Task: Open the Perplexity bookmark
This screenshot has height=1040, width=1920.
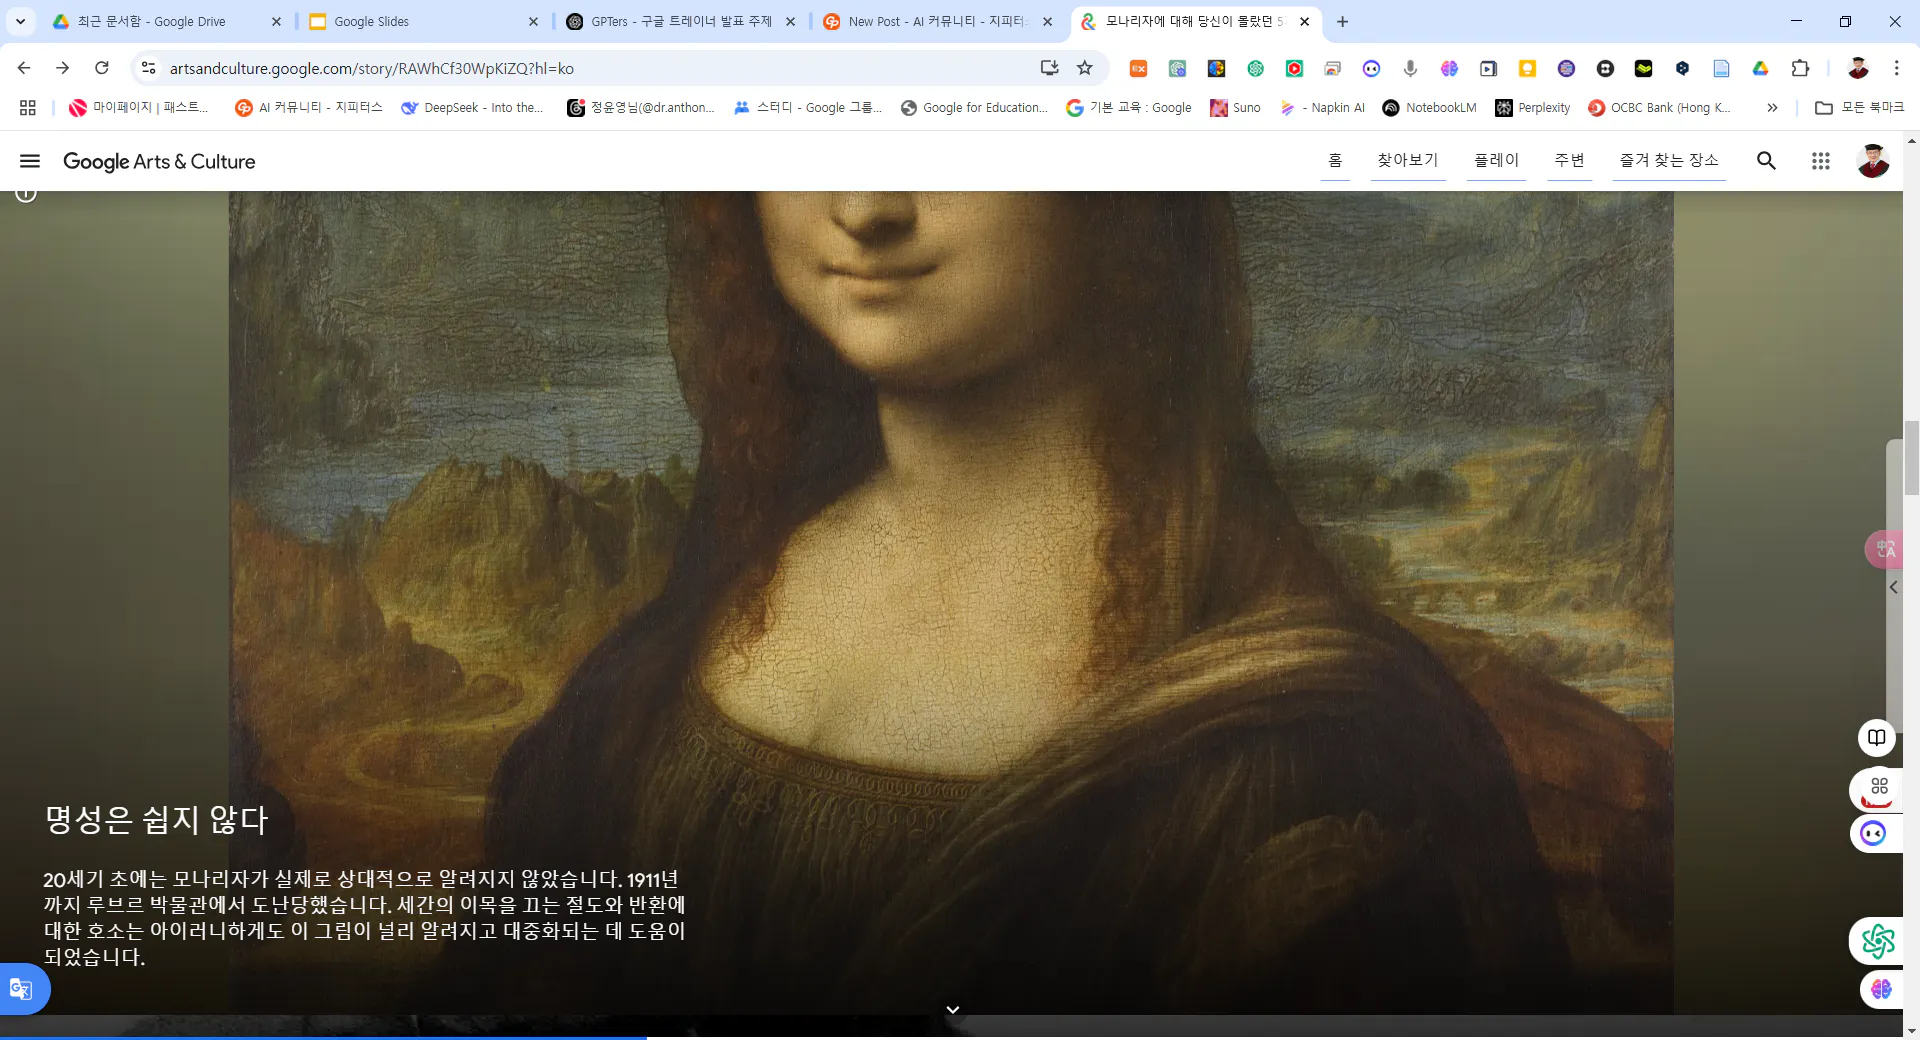Action: (1533, 107)
